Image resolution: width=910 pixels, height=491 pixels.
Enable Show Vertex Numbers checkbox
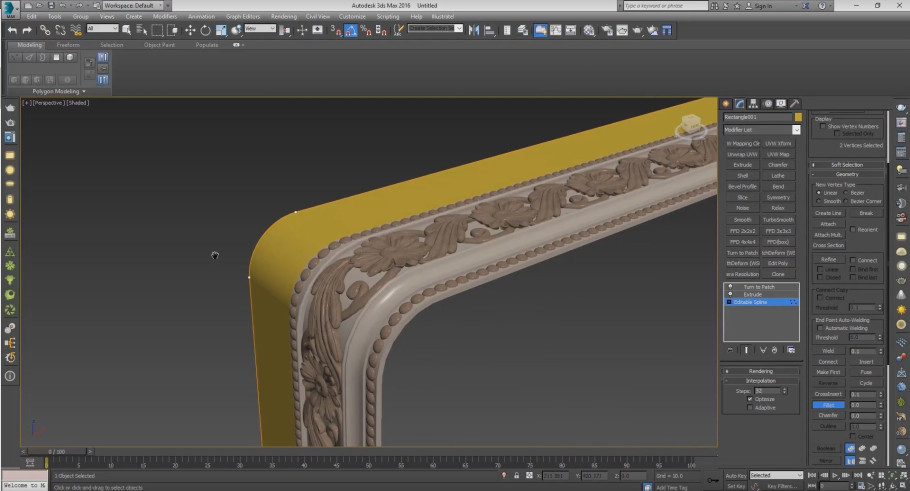821,126
